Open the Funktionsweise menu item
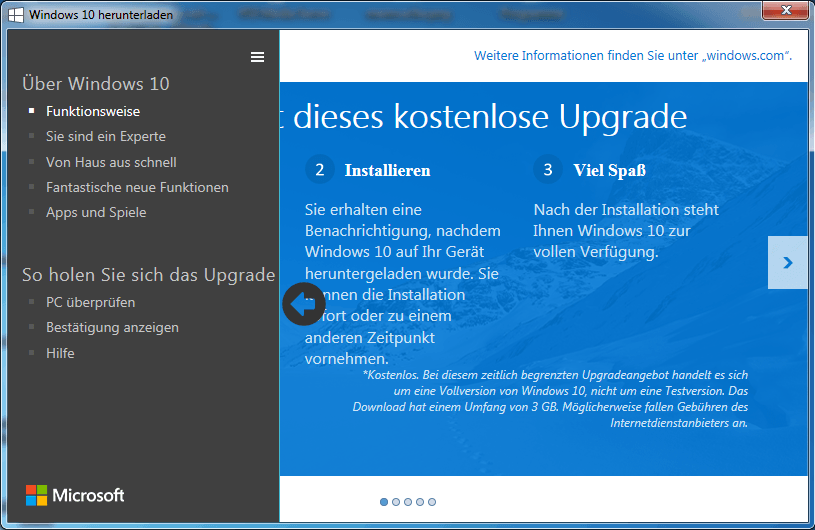 pyautogui.click(x=93, y=111)
